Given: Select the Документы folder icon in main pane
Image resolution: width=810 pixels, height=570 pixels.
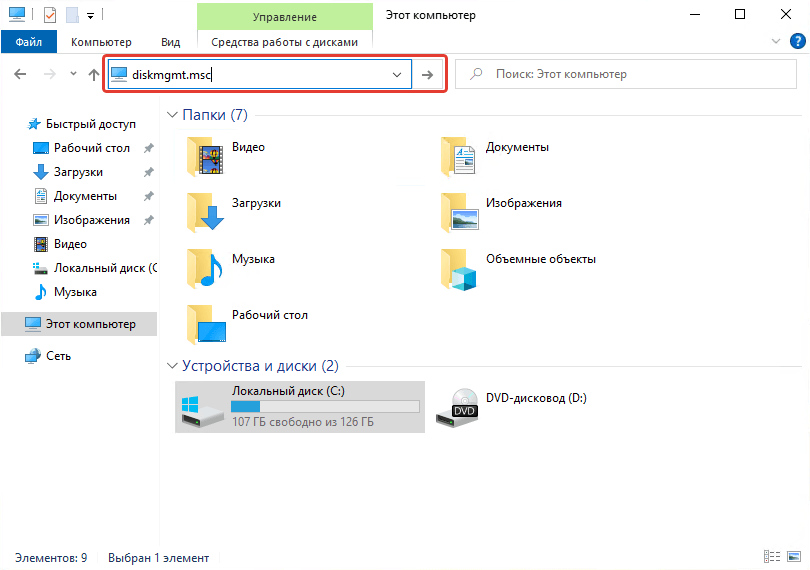Looking at the screenshot, I should 459,157.
